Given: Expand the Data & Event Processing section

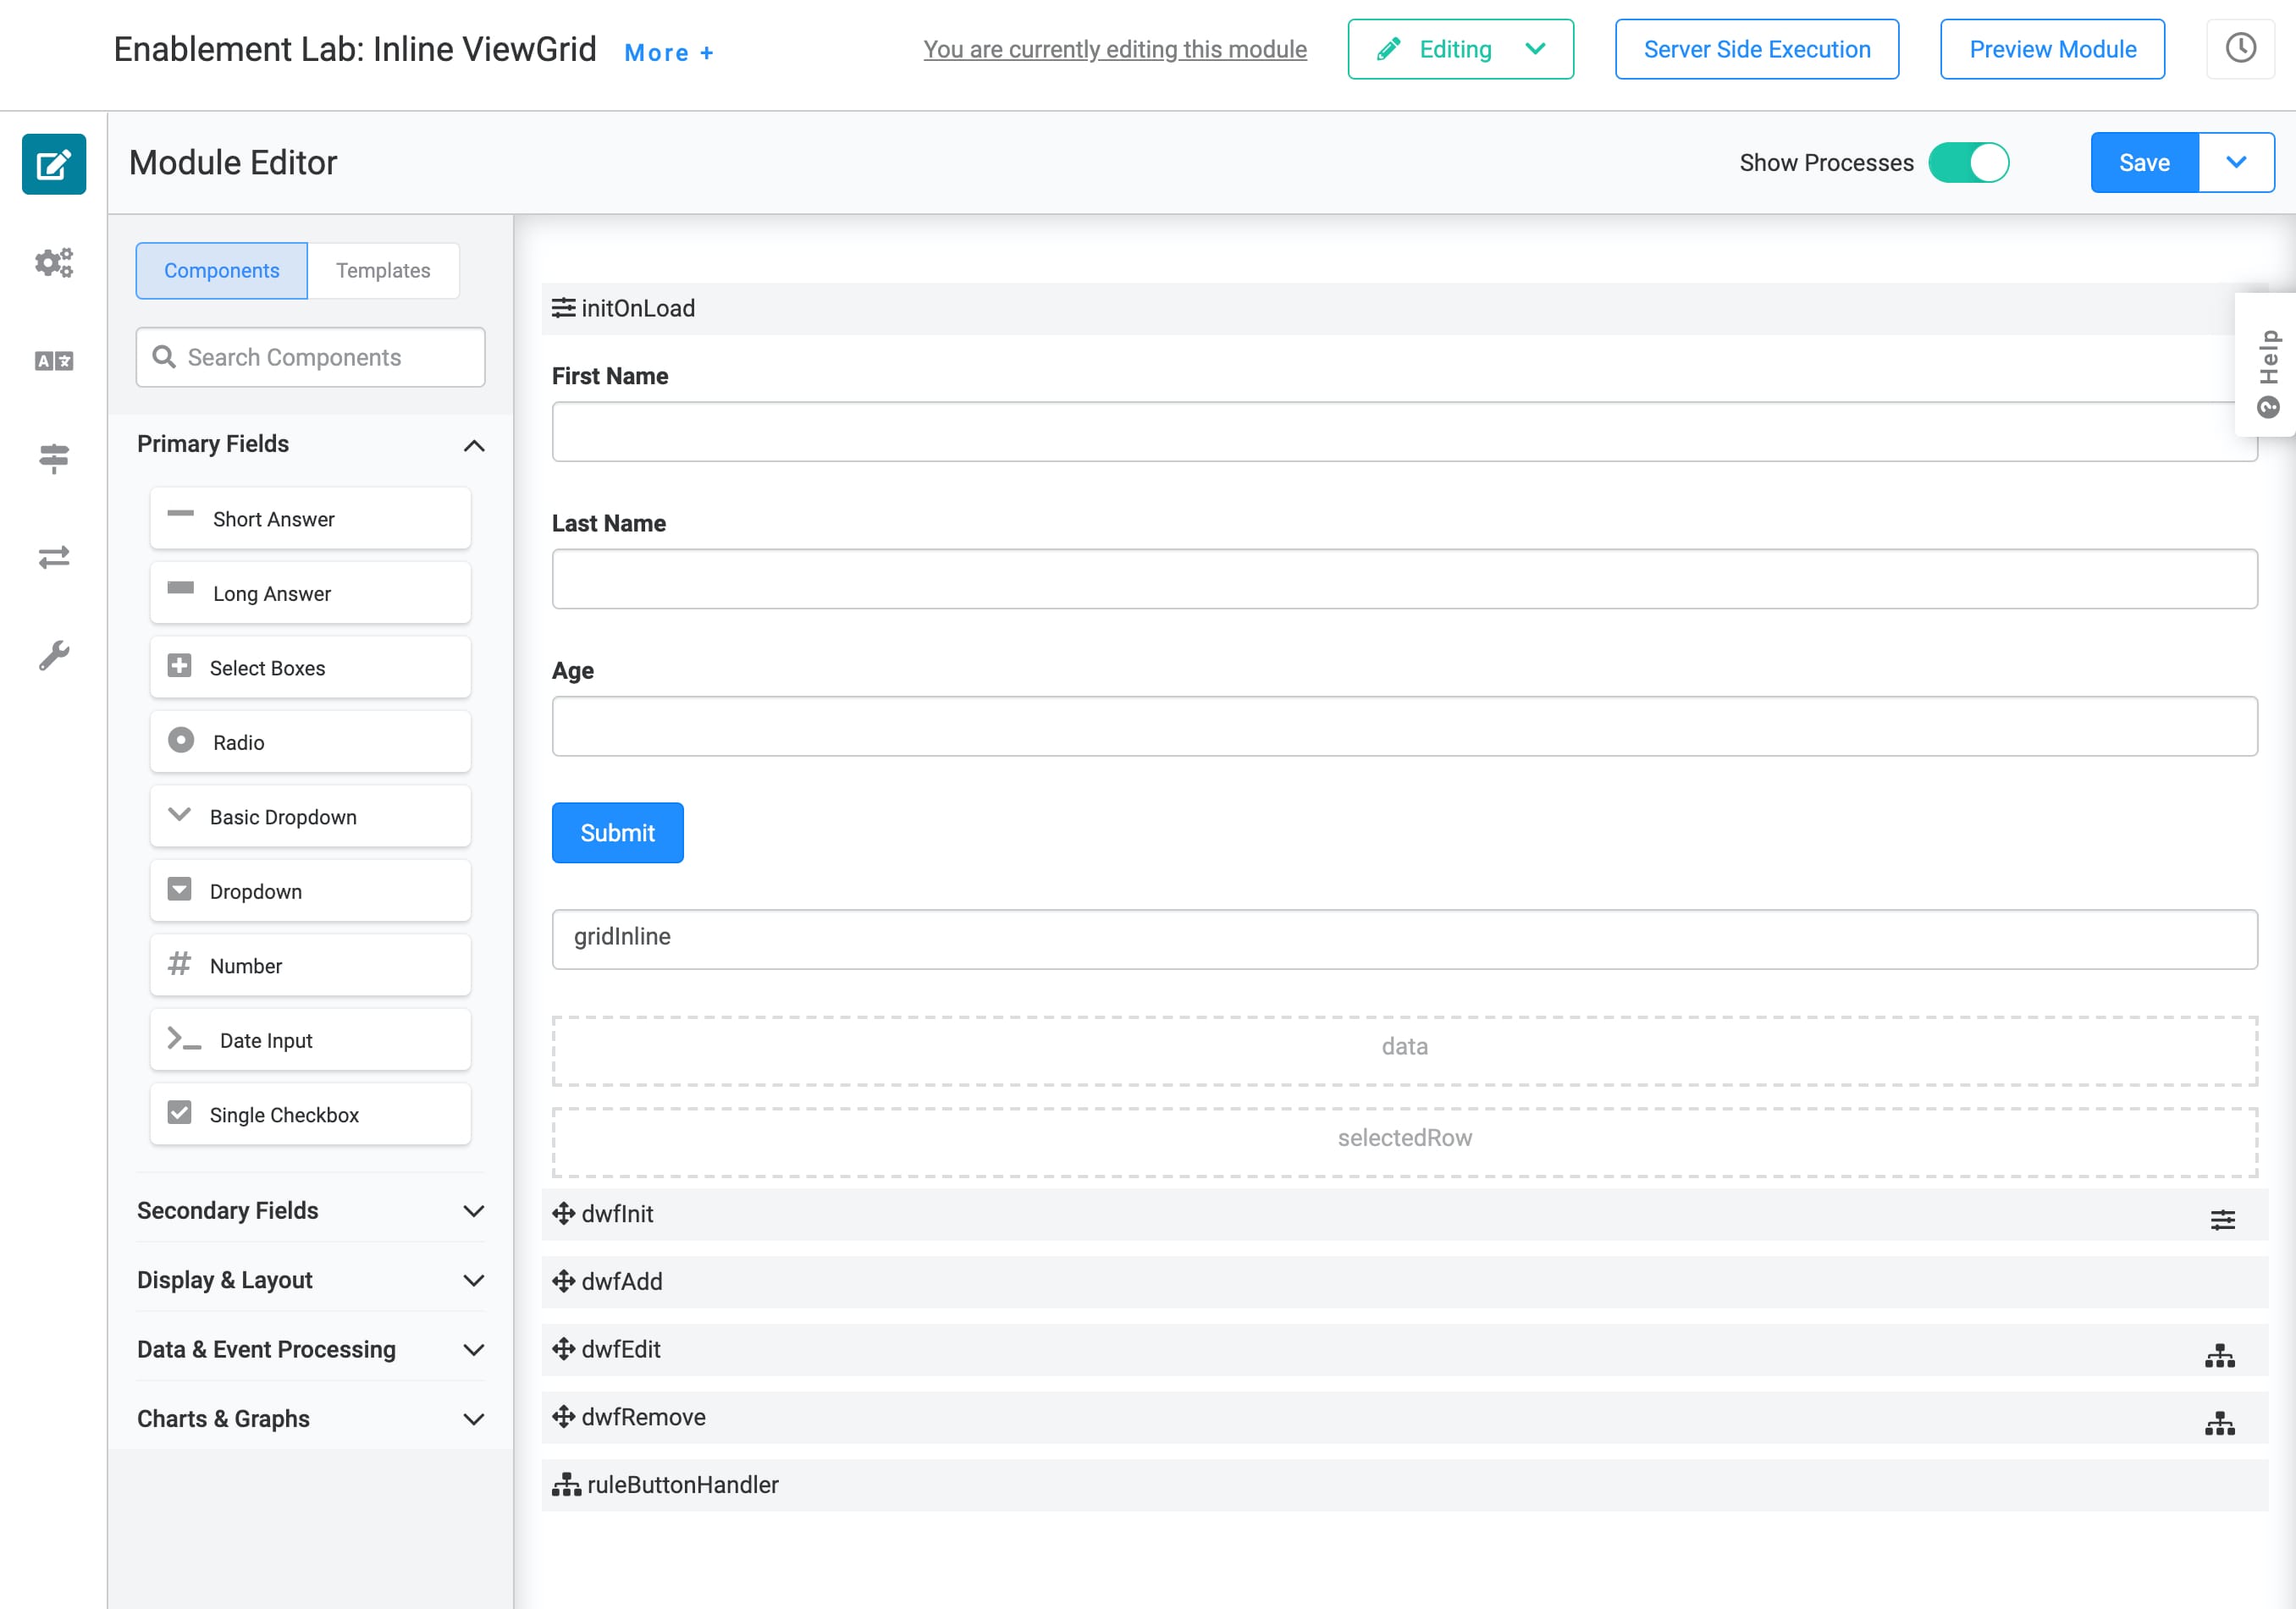Looking at the screenshot, I should pos(474,1350).
